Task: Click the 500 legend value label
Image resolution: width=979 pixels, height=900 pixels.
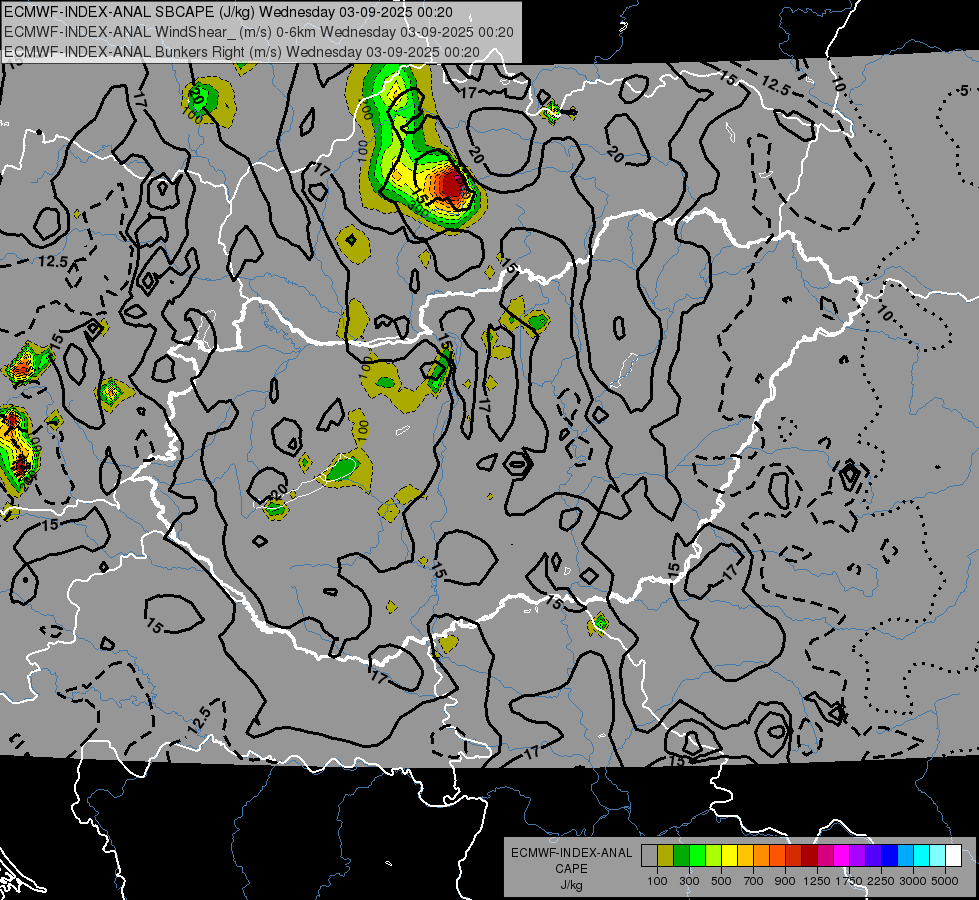Action: coord(721,881)
